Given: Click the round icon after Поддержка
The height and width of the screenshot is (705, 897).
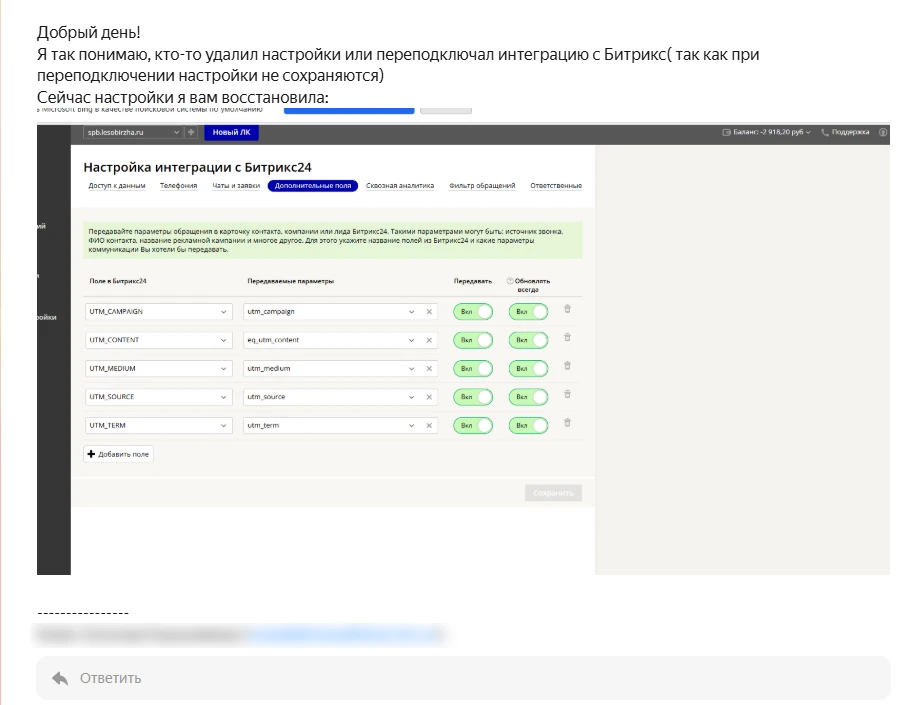Looking at the screenshot, I should (x=883, y=132).
